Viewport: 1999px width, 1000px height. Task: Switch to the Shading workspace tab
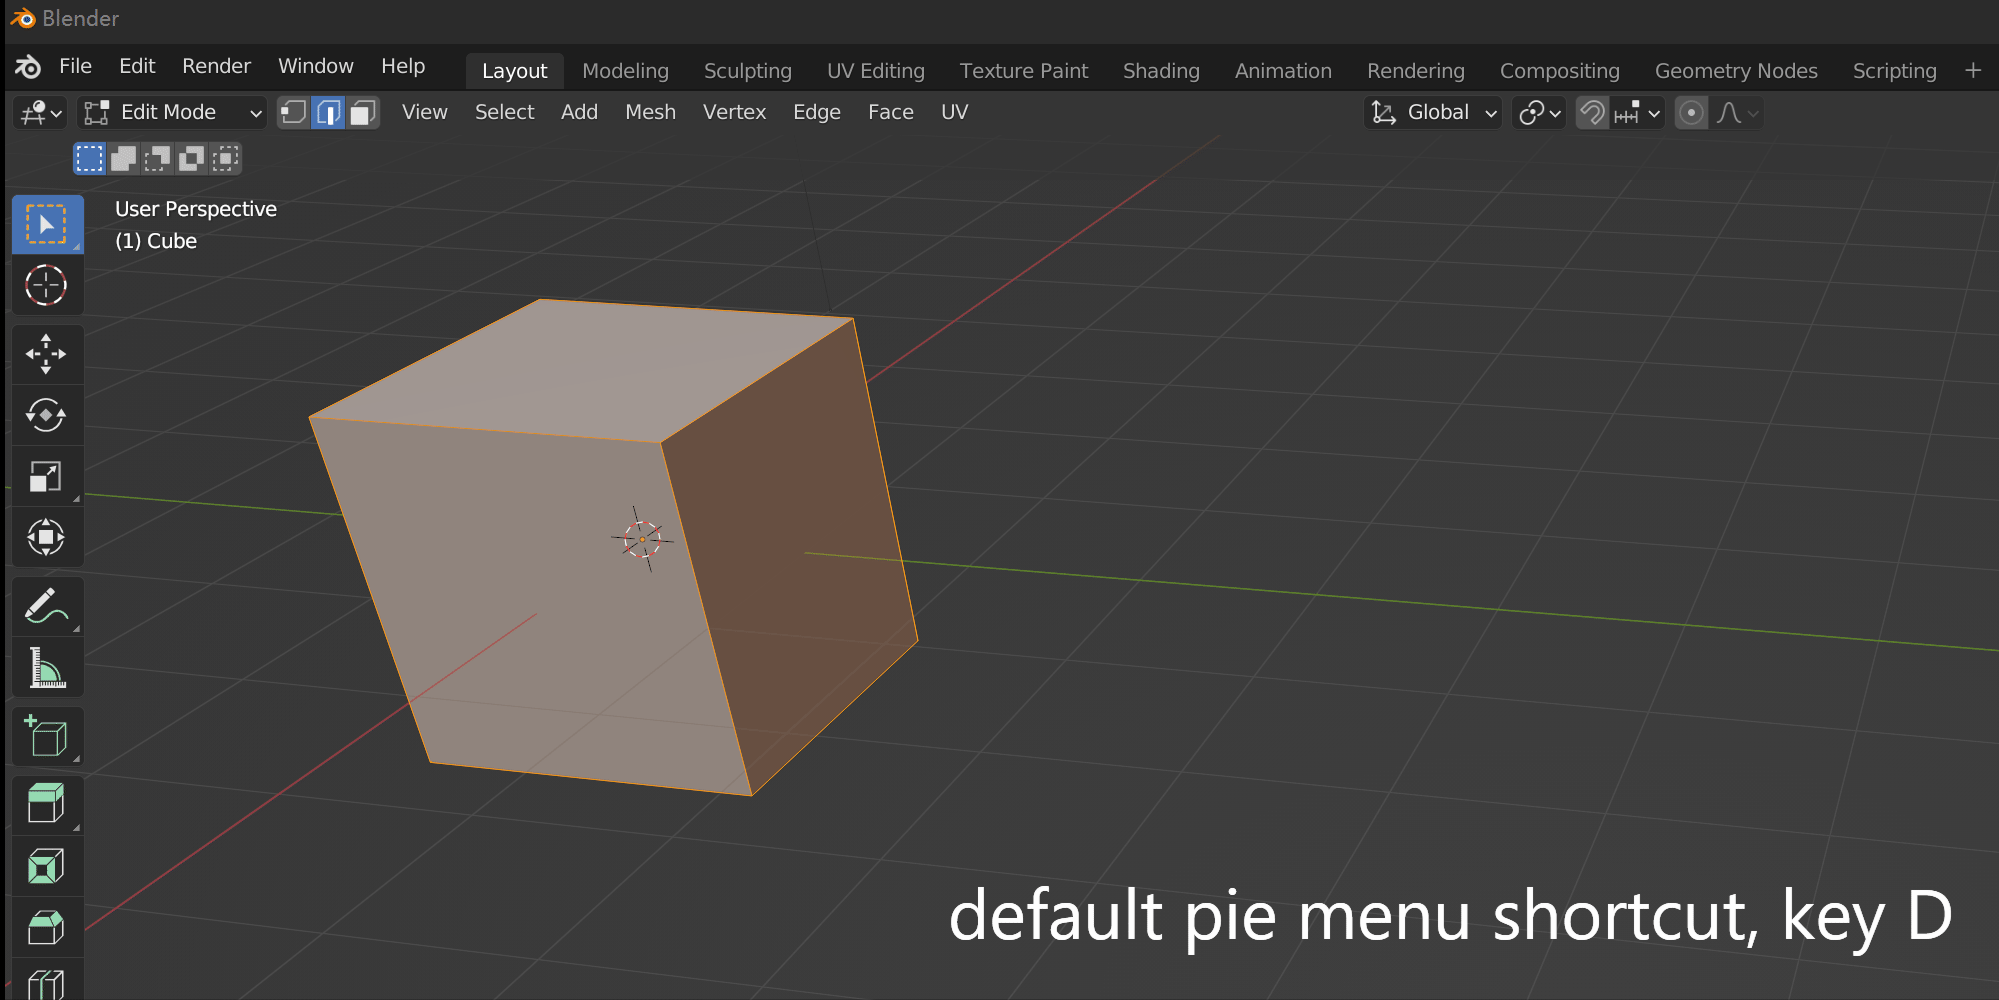point(1160,71)
